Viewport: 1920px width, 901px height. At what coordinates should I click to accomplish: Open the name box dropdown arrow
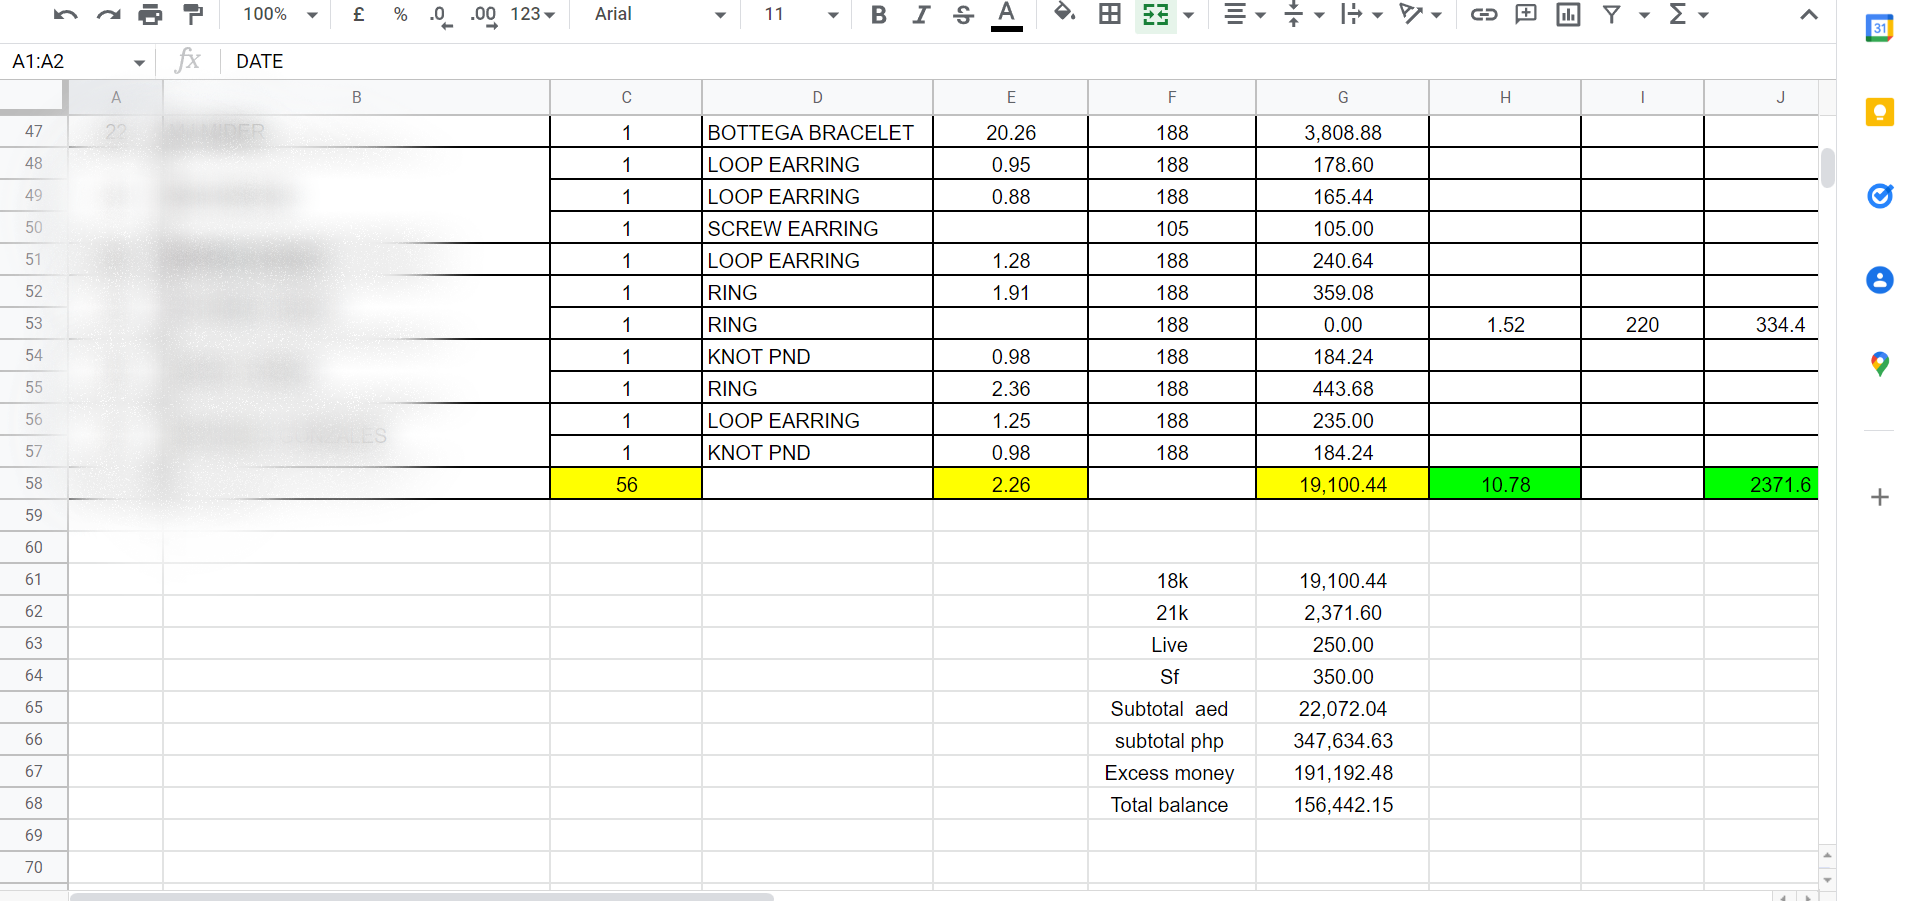click(139, 62)
